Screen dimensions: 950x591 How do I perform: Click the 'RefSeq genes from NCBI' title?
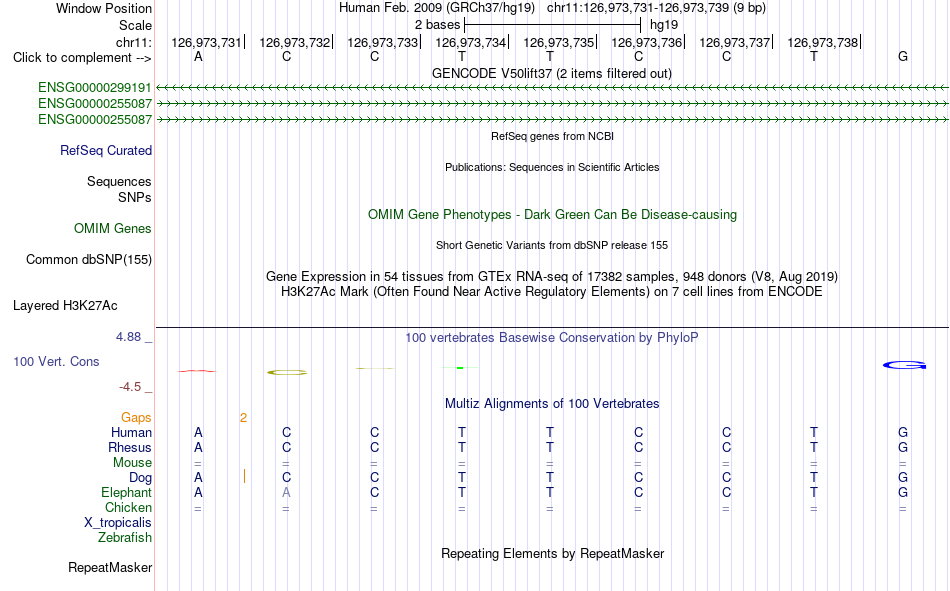553,136
